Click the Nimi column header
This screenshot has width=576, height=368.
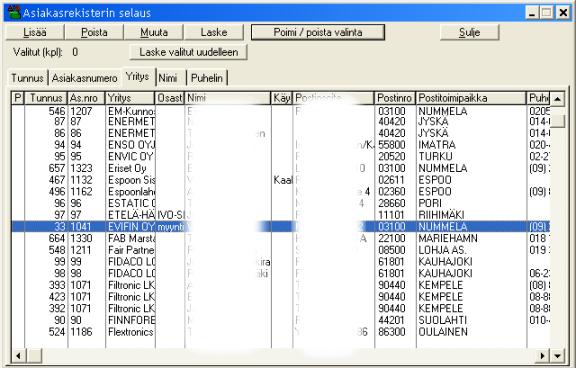(x=227, y=98)
